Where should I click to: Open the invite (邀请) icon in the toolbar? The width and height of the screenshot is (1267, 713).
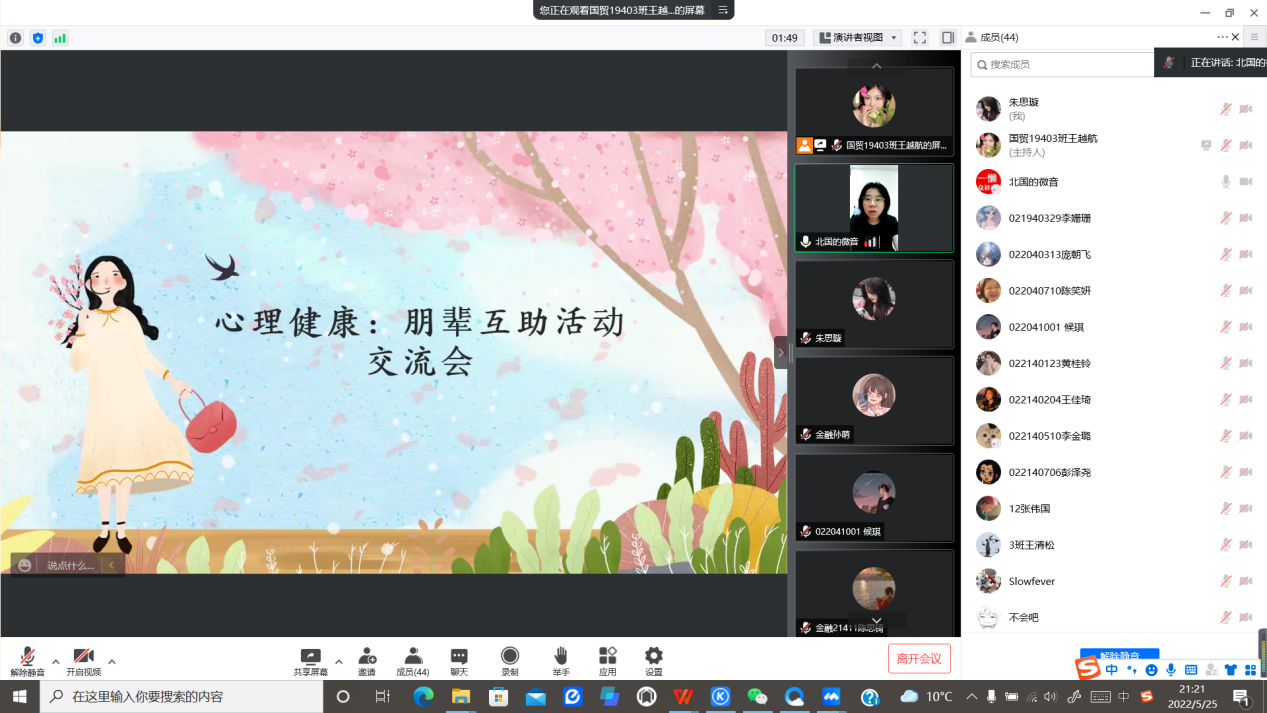point(367,658)
